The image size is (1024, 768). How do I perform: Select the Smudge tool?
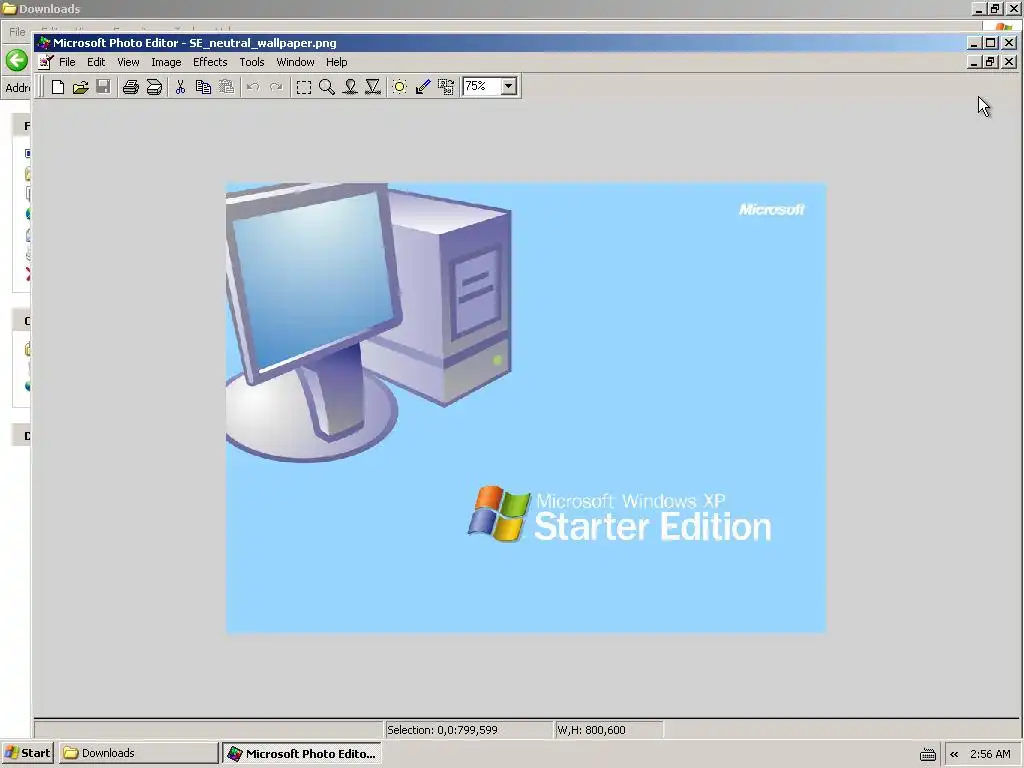point(350,87)
